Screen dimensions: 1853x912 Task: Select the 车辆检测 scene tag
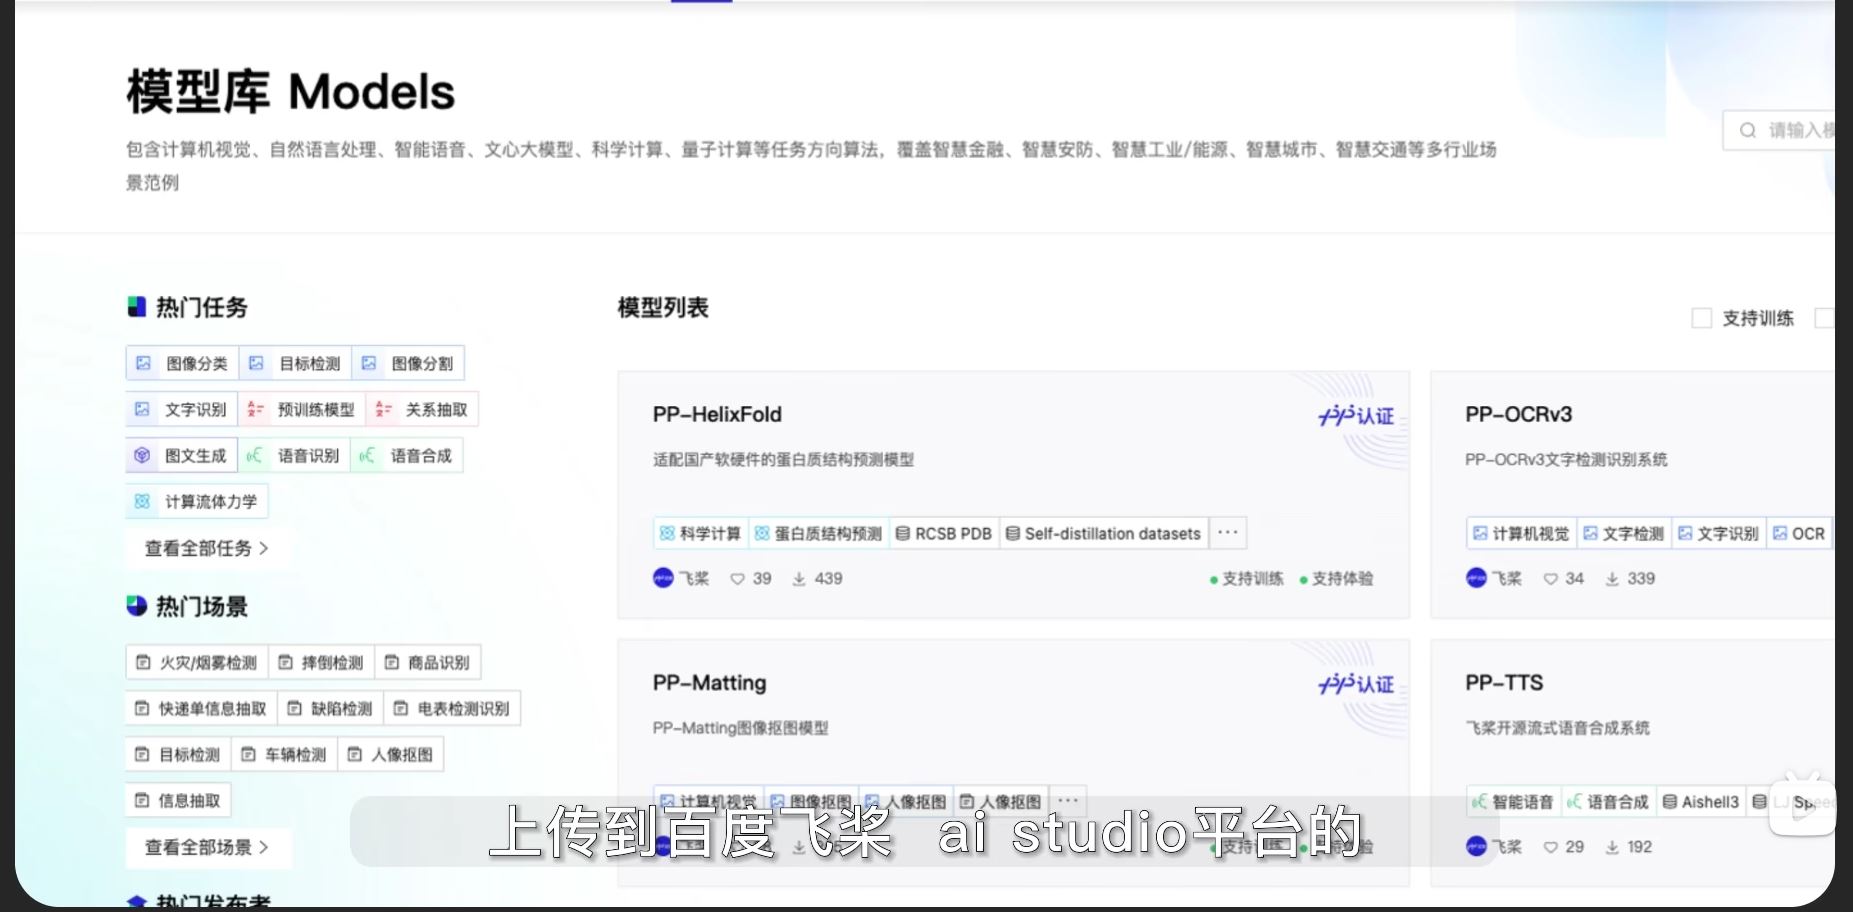(285, 754)
